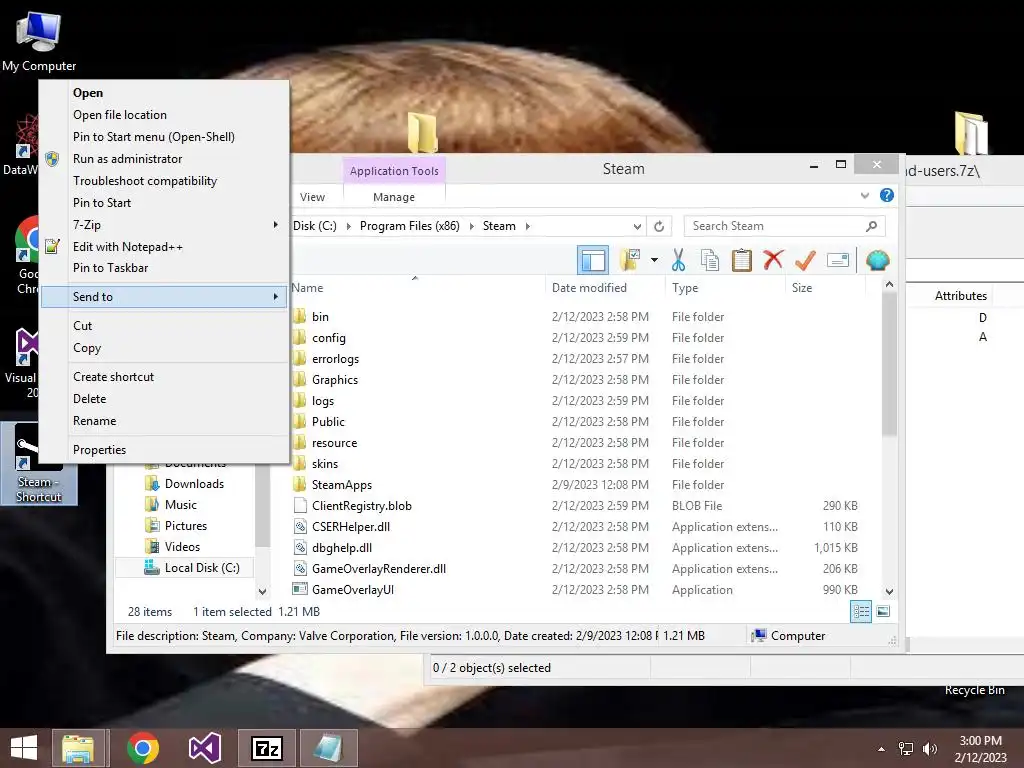This screenshot has height=768, width=1024.
Task: Open Classic Shell settings shell icon
Action: pos(878,260)
